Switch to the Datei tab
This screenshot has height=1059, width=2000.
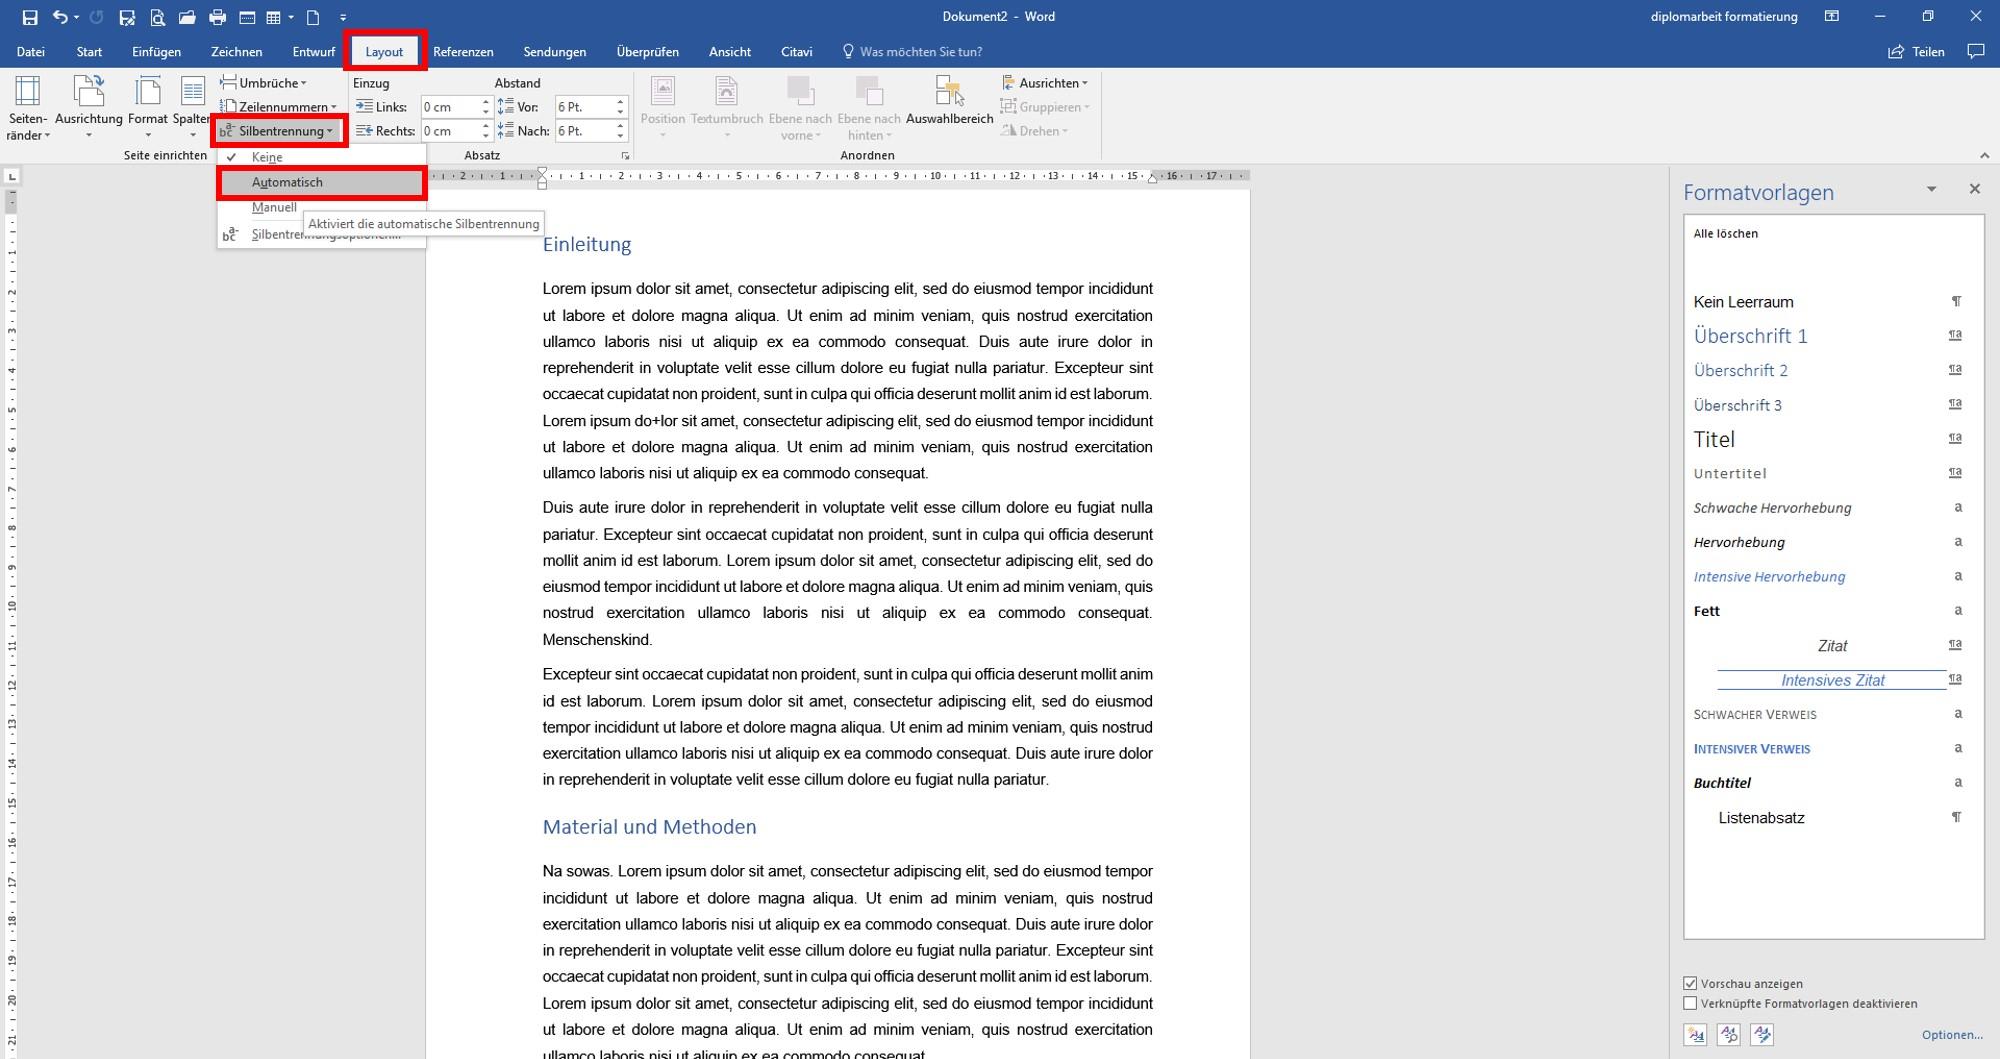click(x=30, y=51)
